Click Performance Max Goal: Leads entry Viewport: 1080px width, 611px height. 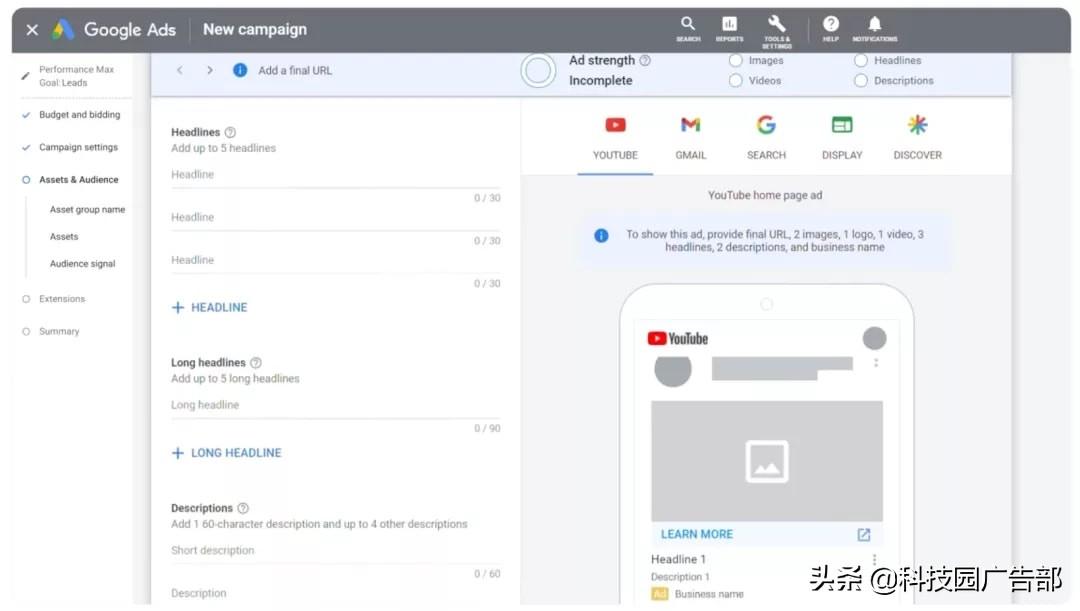(76, 76)
